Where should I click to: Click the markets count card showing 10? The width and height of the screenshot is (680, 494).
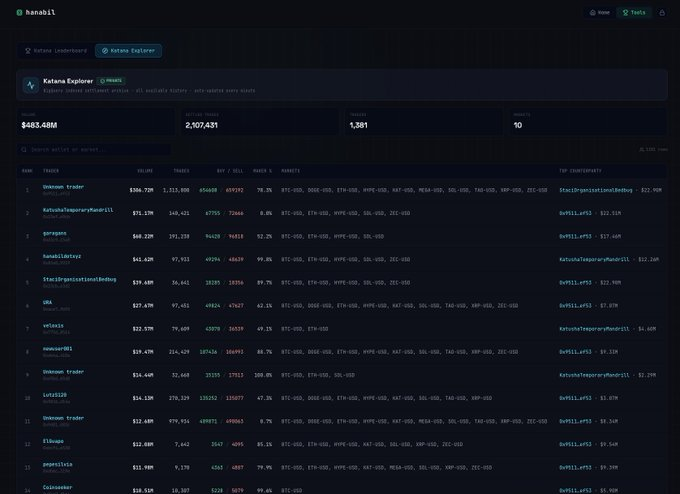tap(588, 121)
